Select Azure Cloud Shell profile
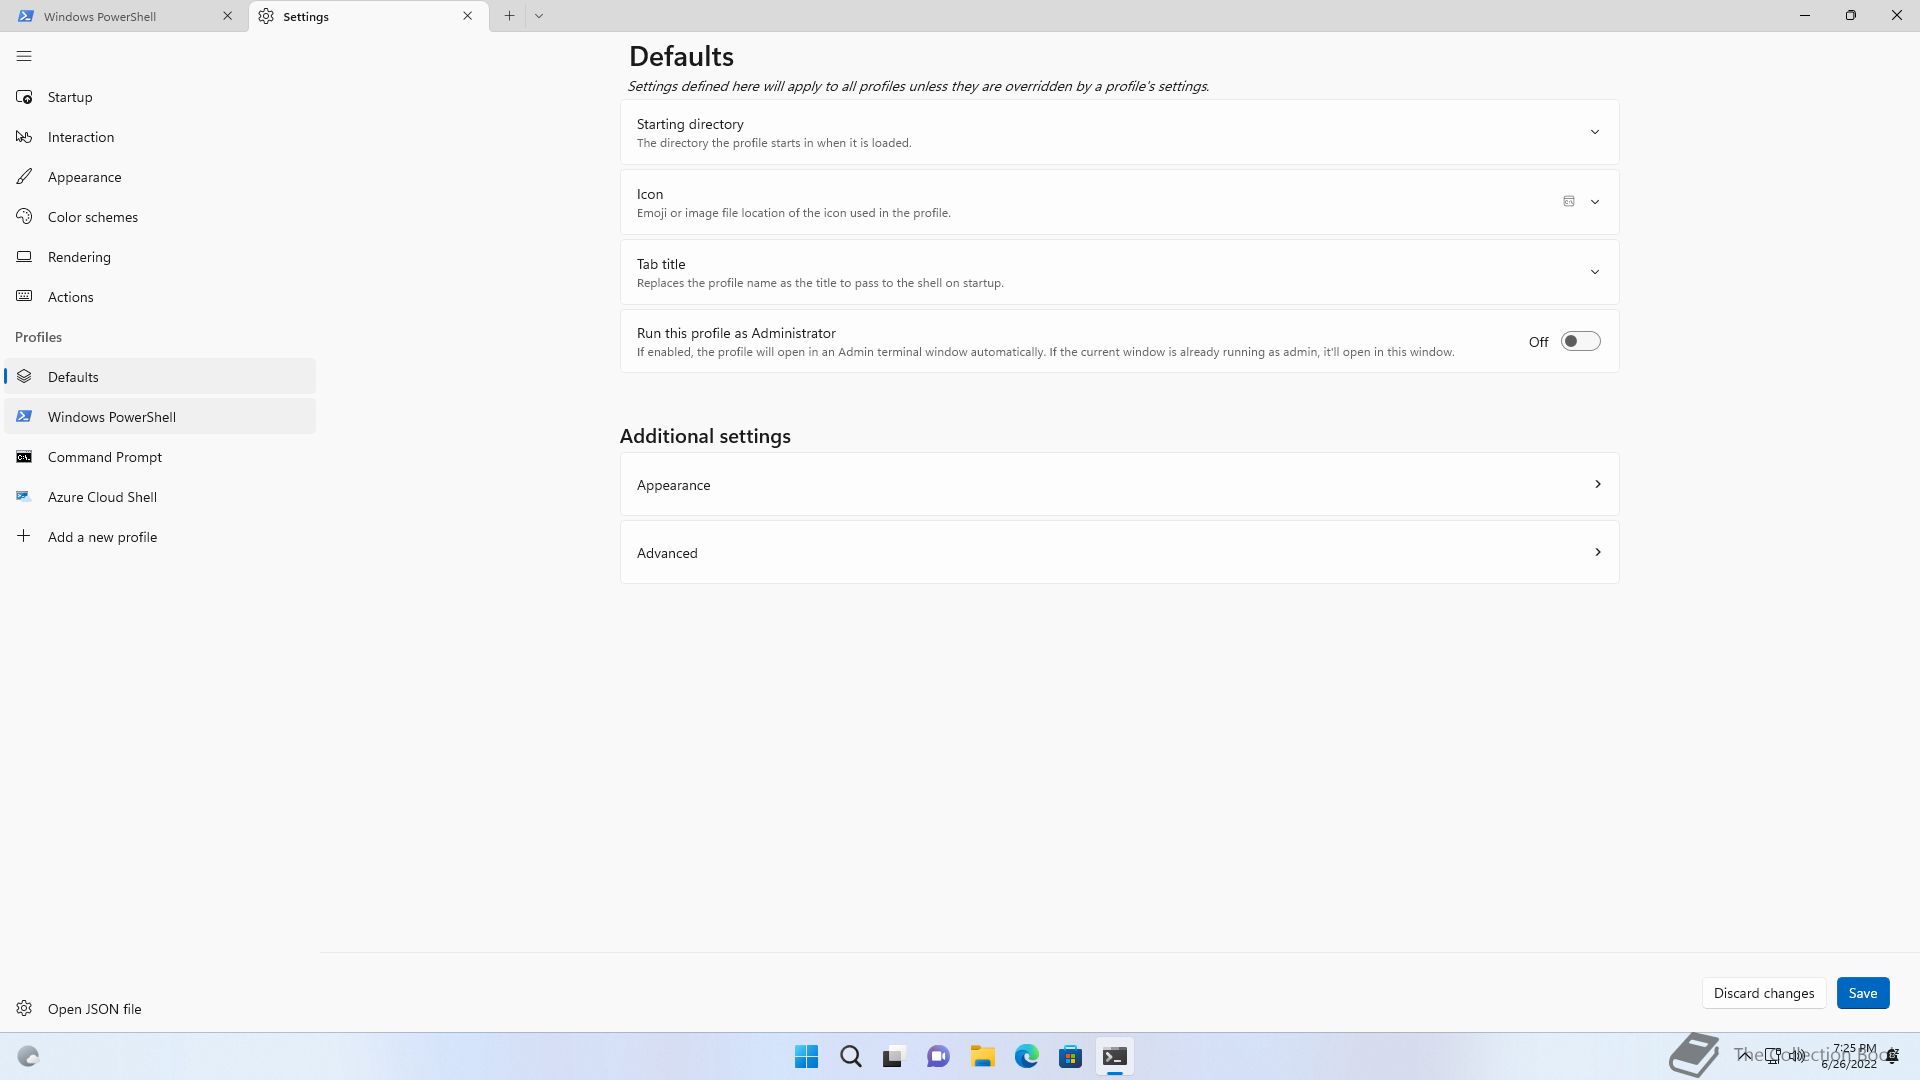This screenshot has width=1920, height=1080. 160,497
